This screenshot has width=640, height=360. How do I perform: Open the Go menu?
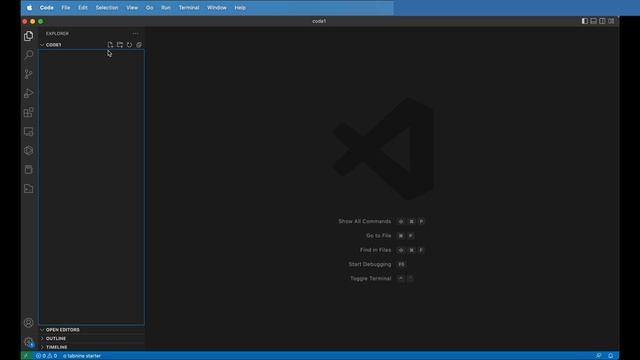[x=149, y=8]
